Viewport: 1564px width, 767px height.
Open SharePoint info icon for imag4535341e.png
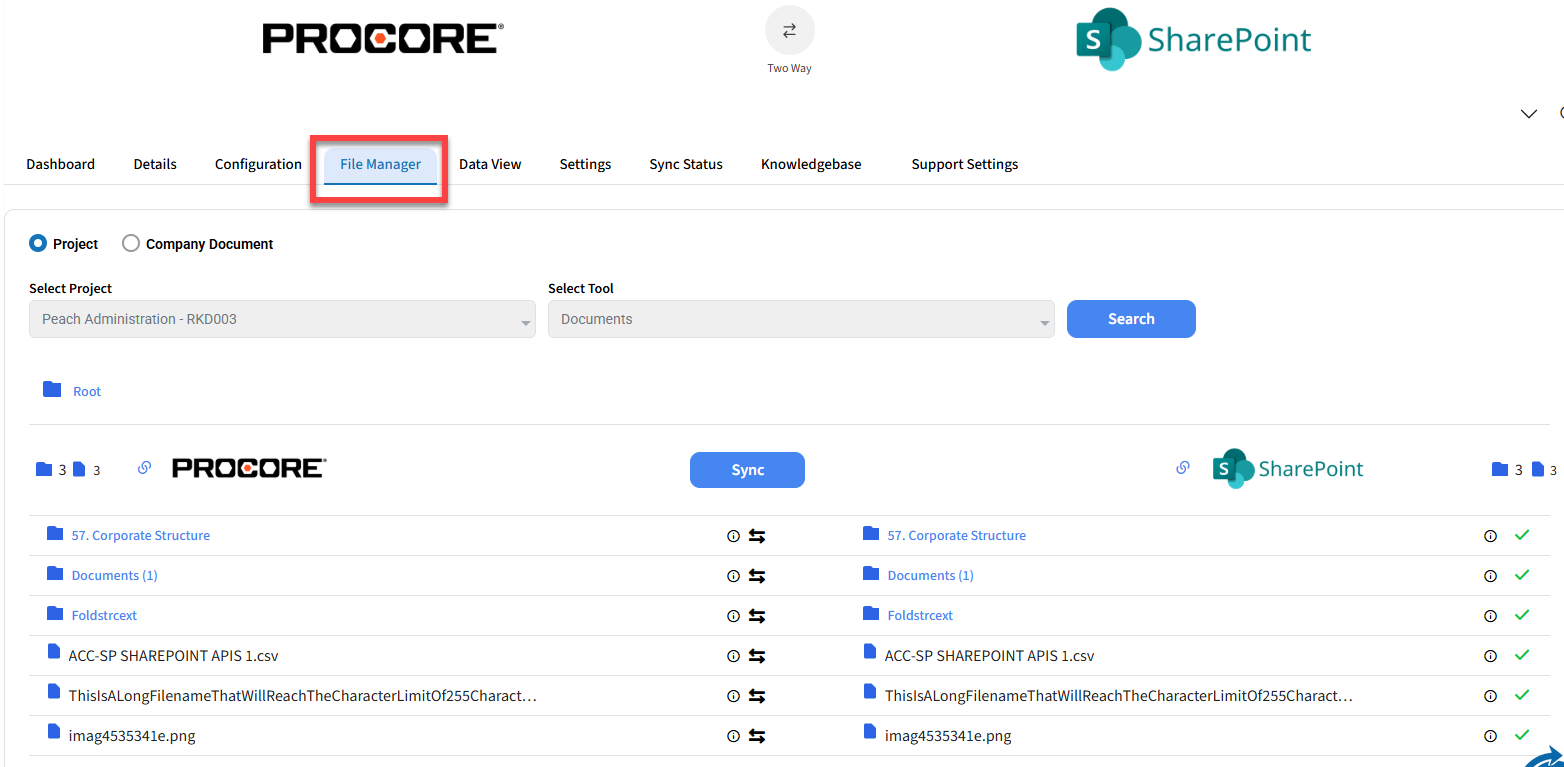1490,736
